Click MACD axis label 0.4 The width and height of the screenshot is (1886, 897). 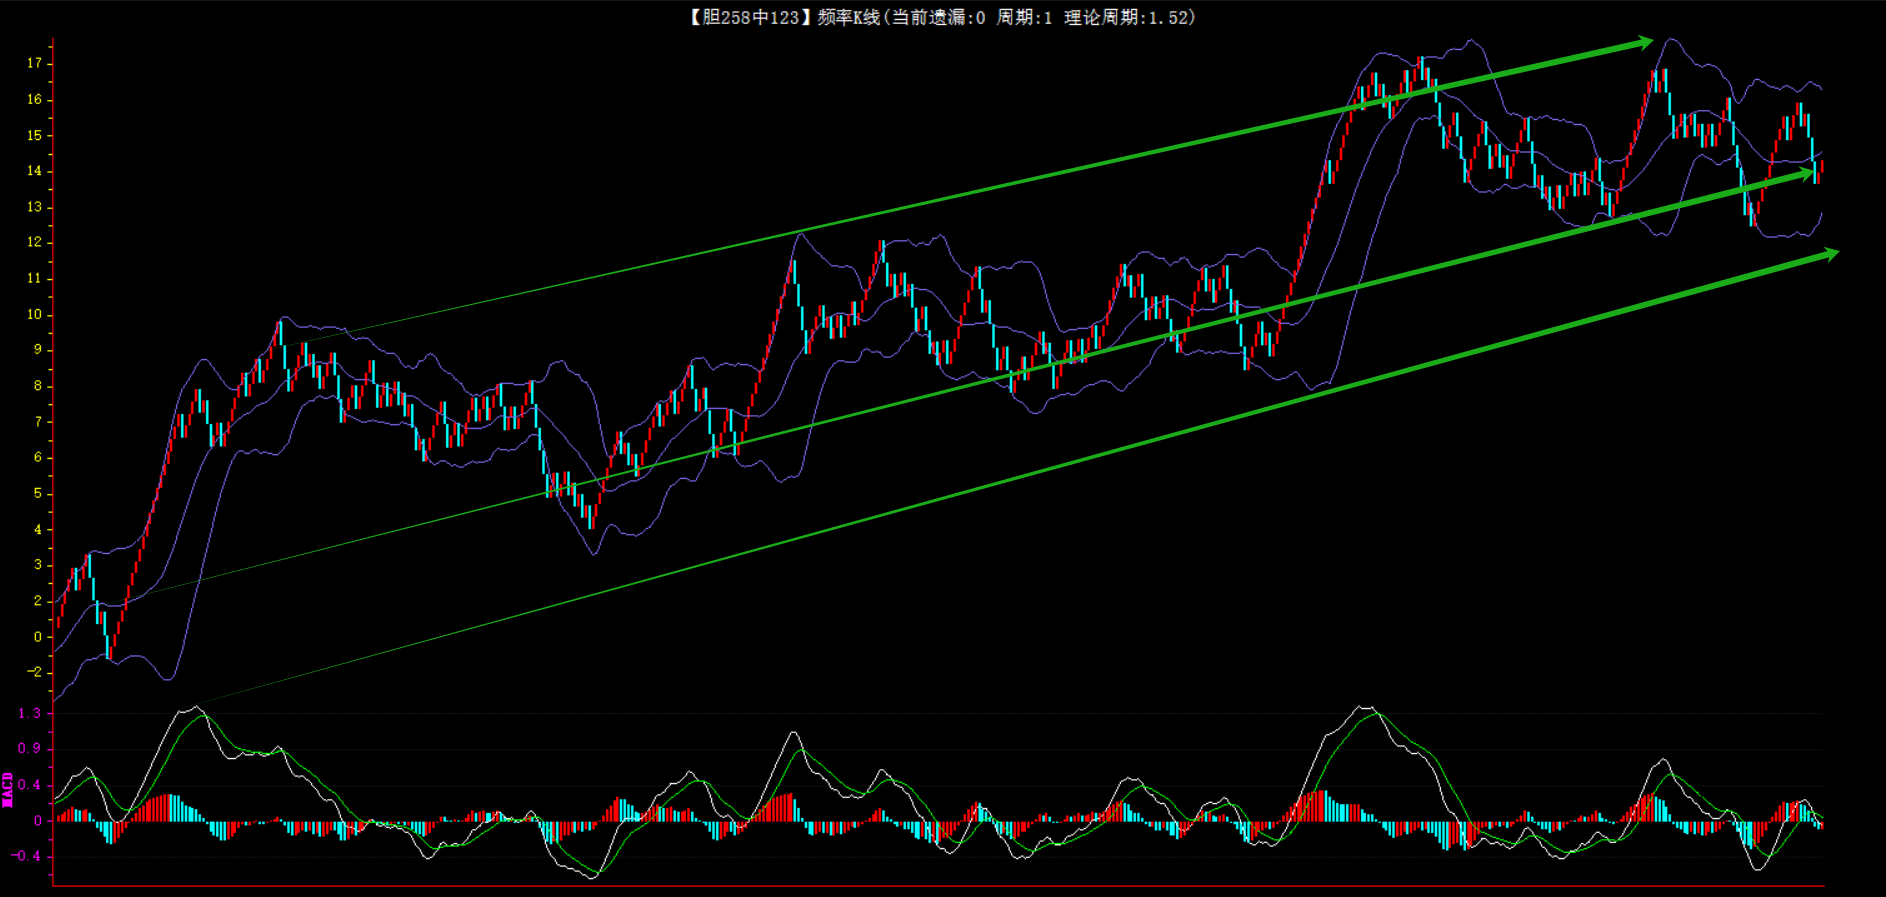pyautogui.click(x=30, y=785)
